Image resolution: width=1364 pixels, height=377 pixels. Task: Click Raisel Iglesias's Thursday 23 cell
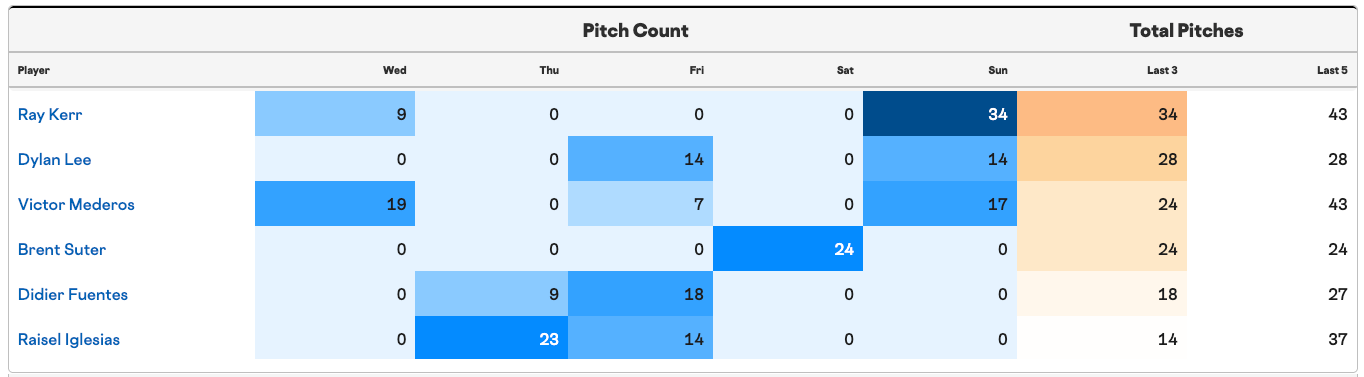(490, 339)
